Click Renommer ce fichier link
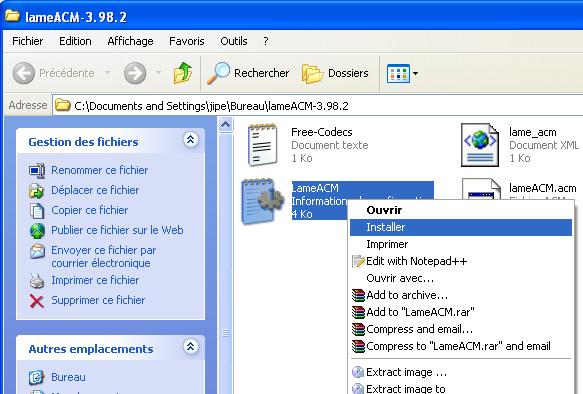Viewport: 583px width, 394px height. point(99,170)
